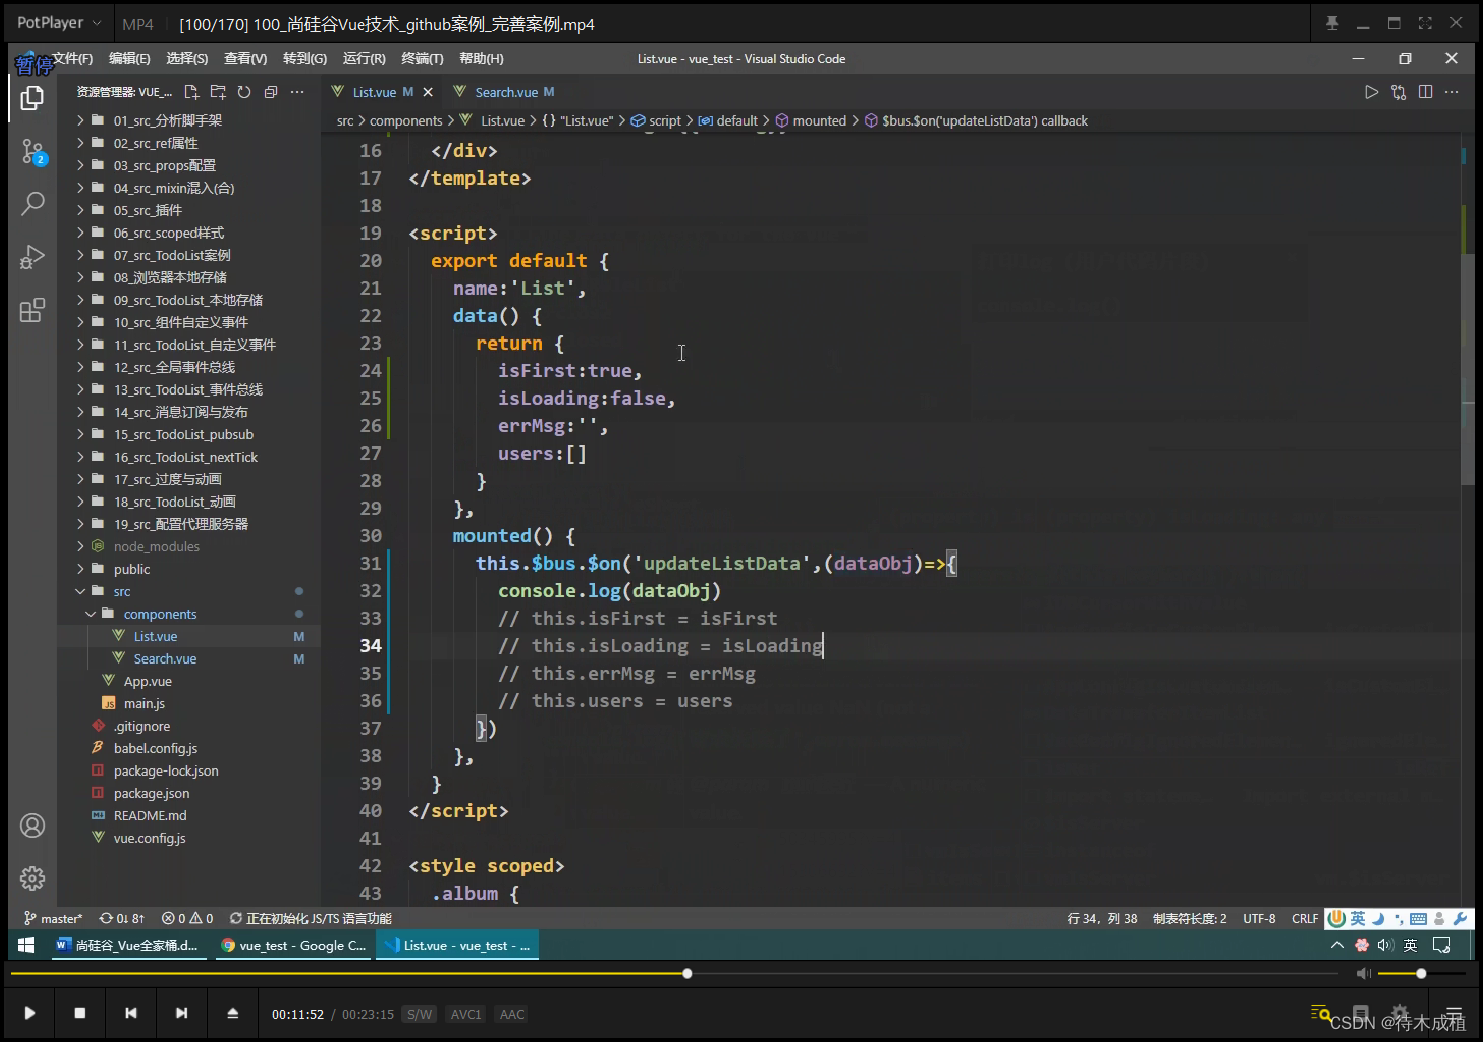Split the editor to the right
Screen dimensions: 1483x1042
[x=1425, y=92]
